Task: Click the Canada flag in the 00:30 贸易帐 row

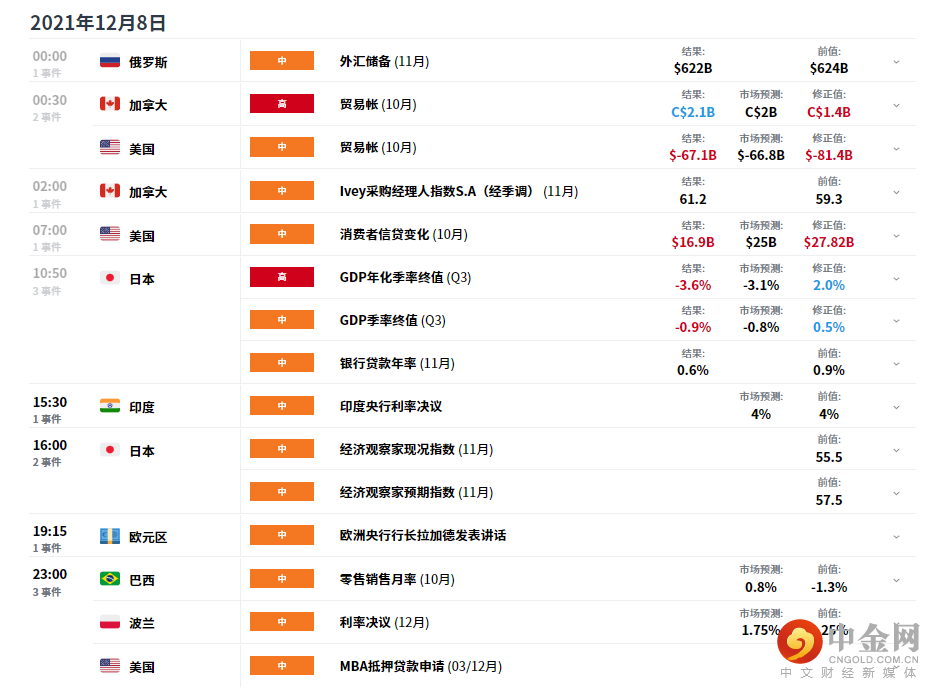Action: [x=110, y=104]
